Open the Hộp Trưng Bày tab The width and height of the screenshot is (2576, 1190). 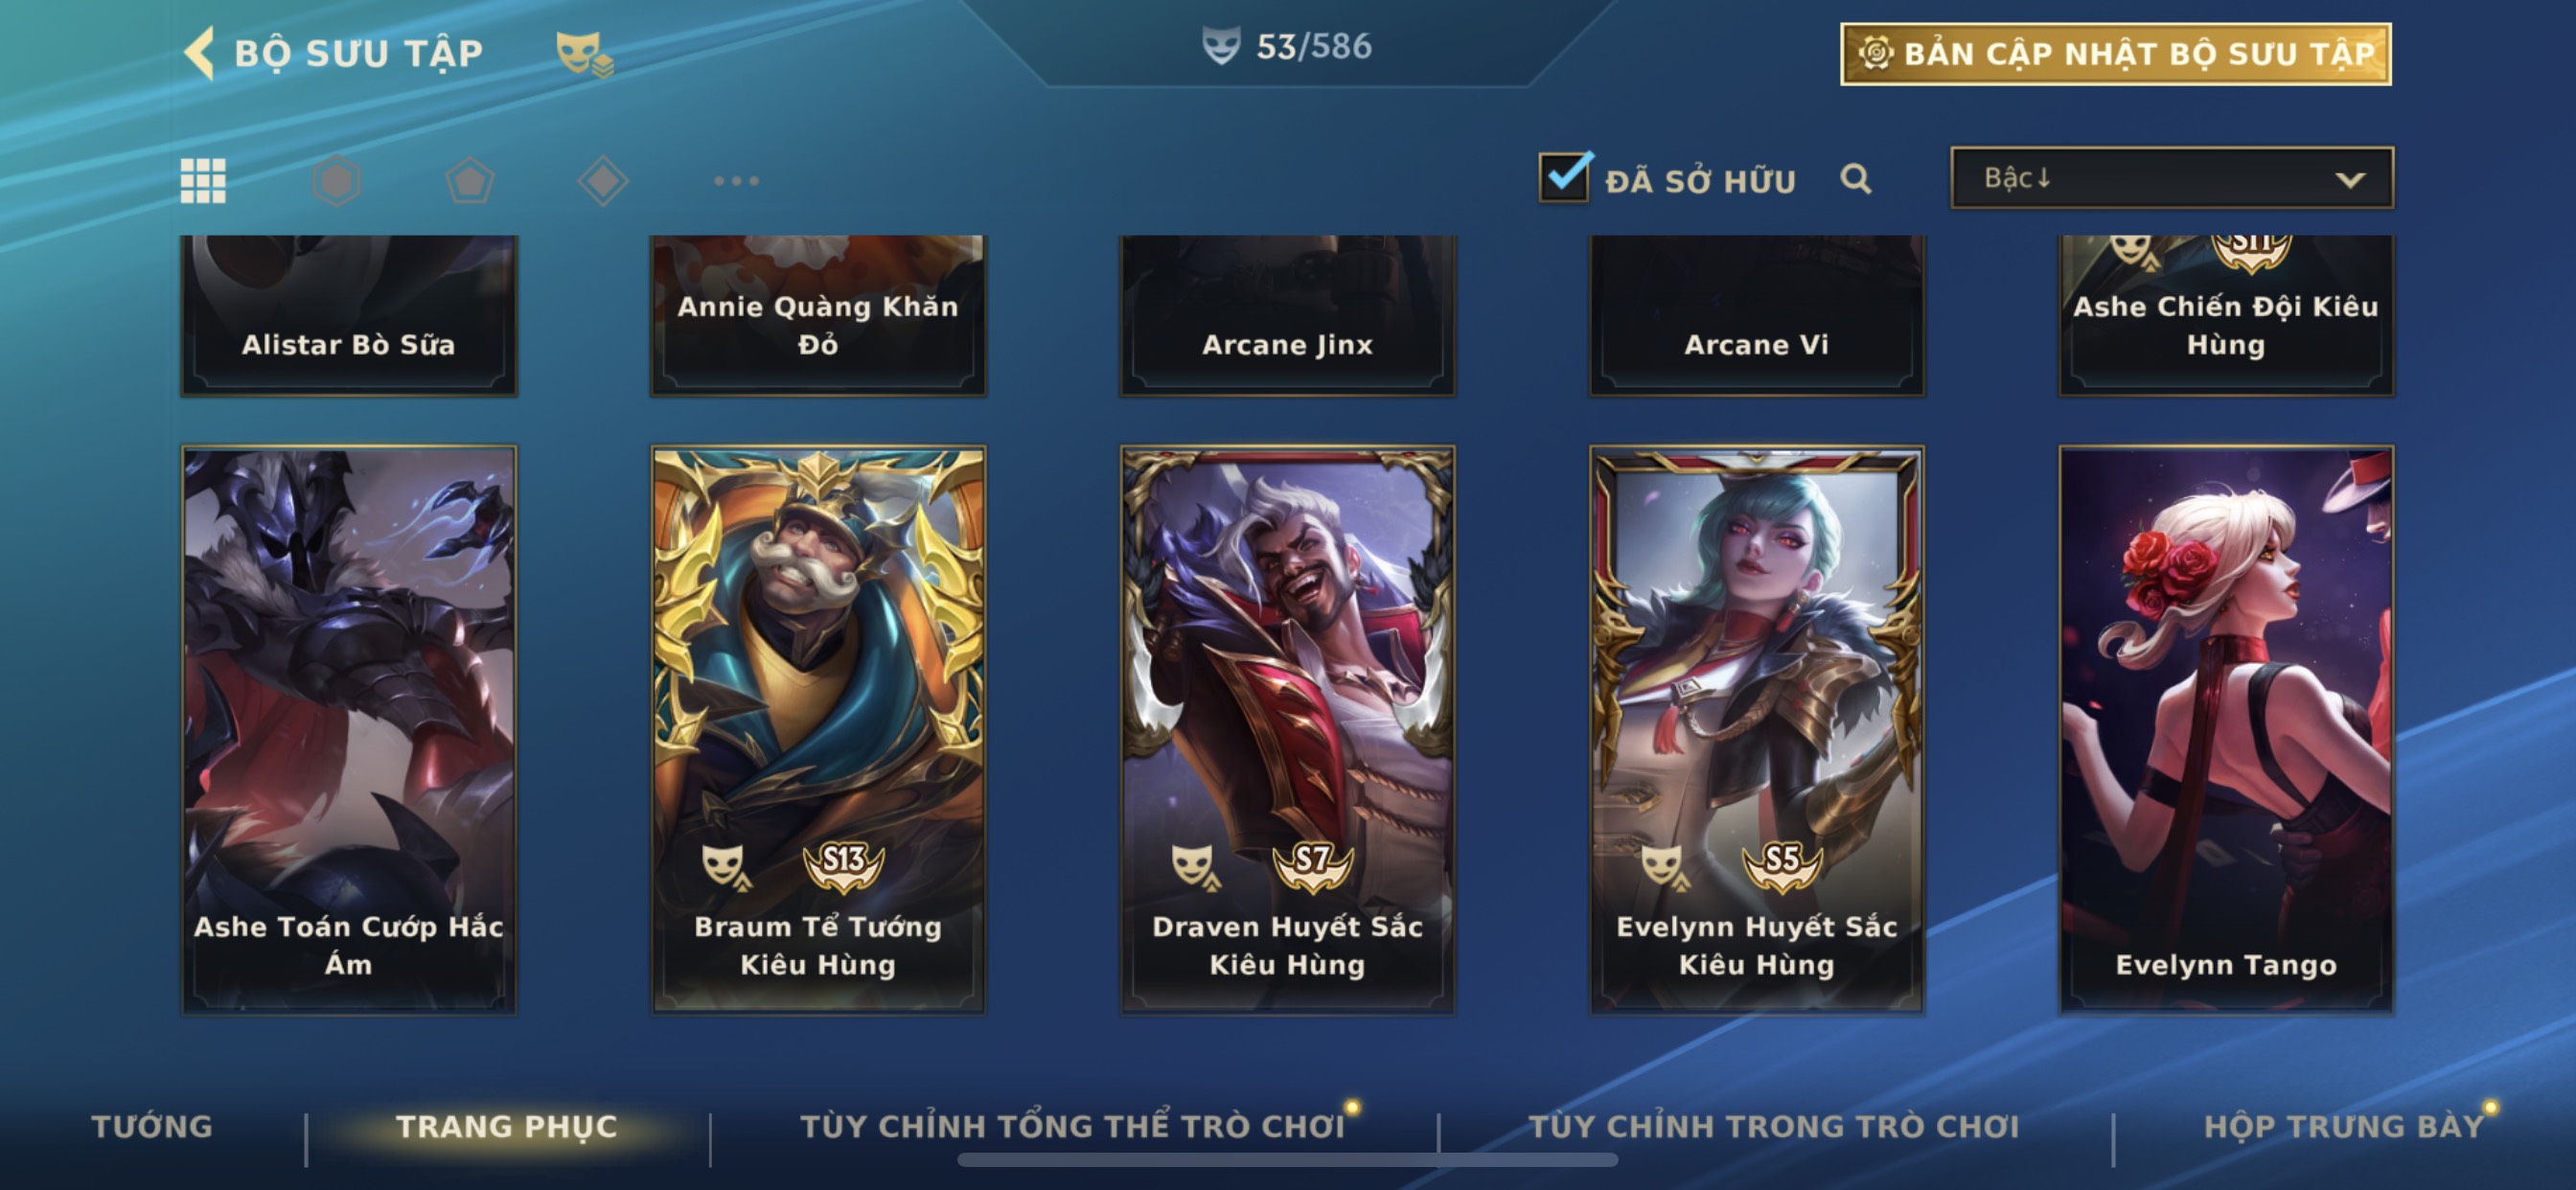(x=2343, y=1126)
